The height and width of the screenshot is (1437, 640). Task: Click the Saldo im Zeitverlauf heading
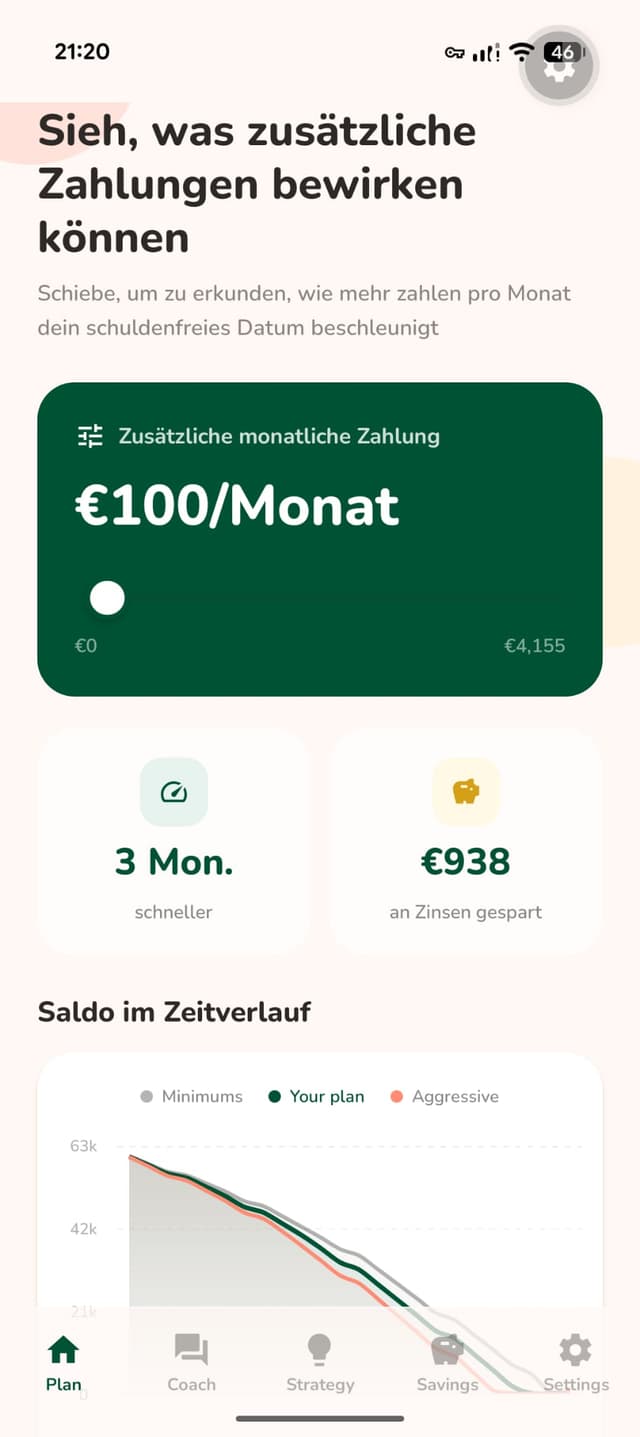173,1012
